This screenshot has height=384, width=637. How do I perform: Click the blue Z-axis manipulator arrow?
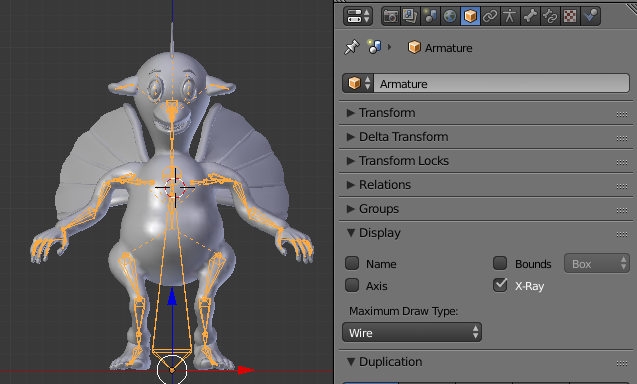(172, 296)
